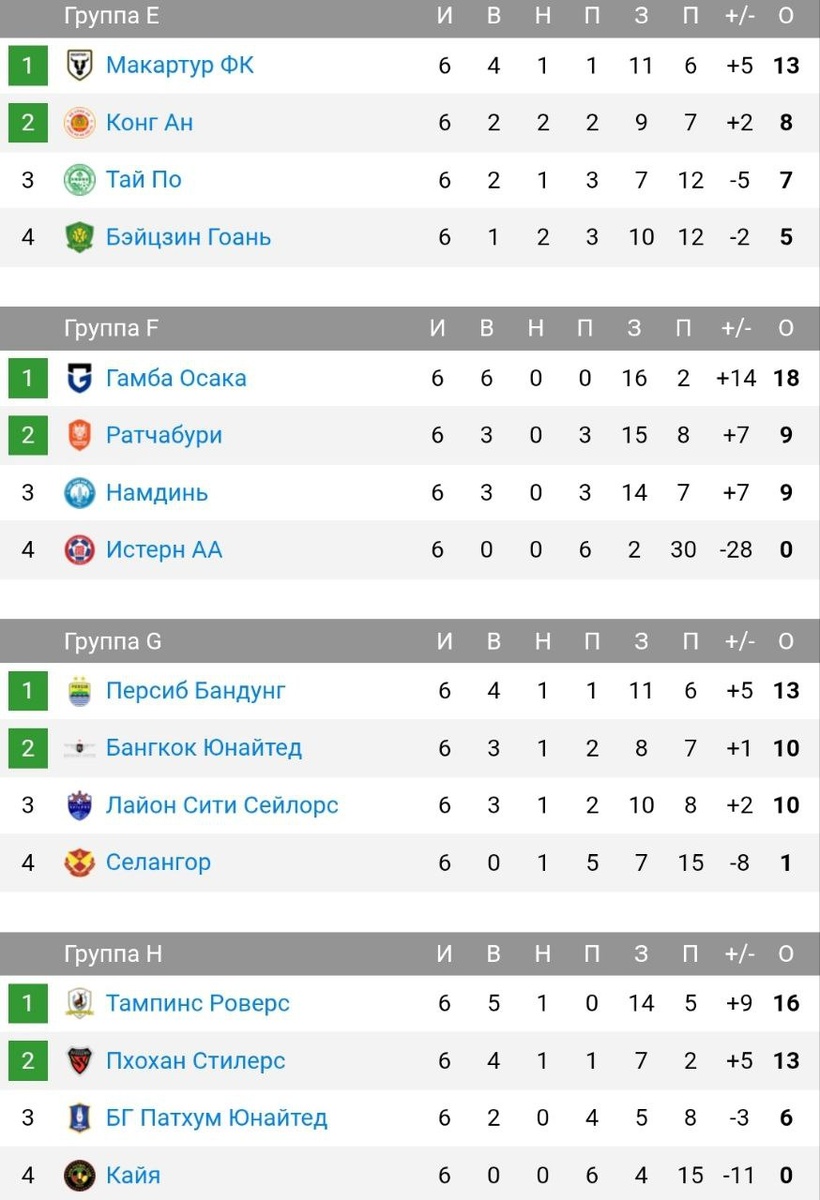Click the green position 1 badge in Группа F
820x1200 pixels.
[28, 379]
